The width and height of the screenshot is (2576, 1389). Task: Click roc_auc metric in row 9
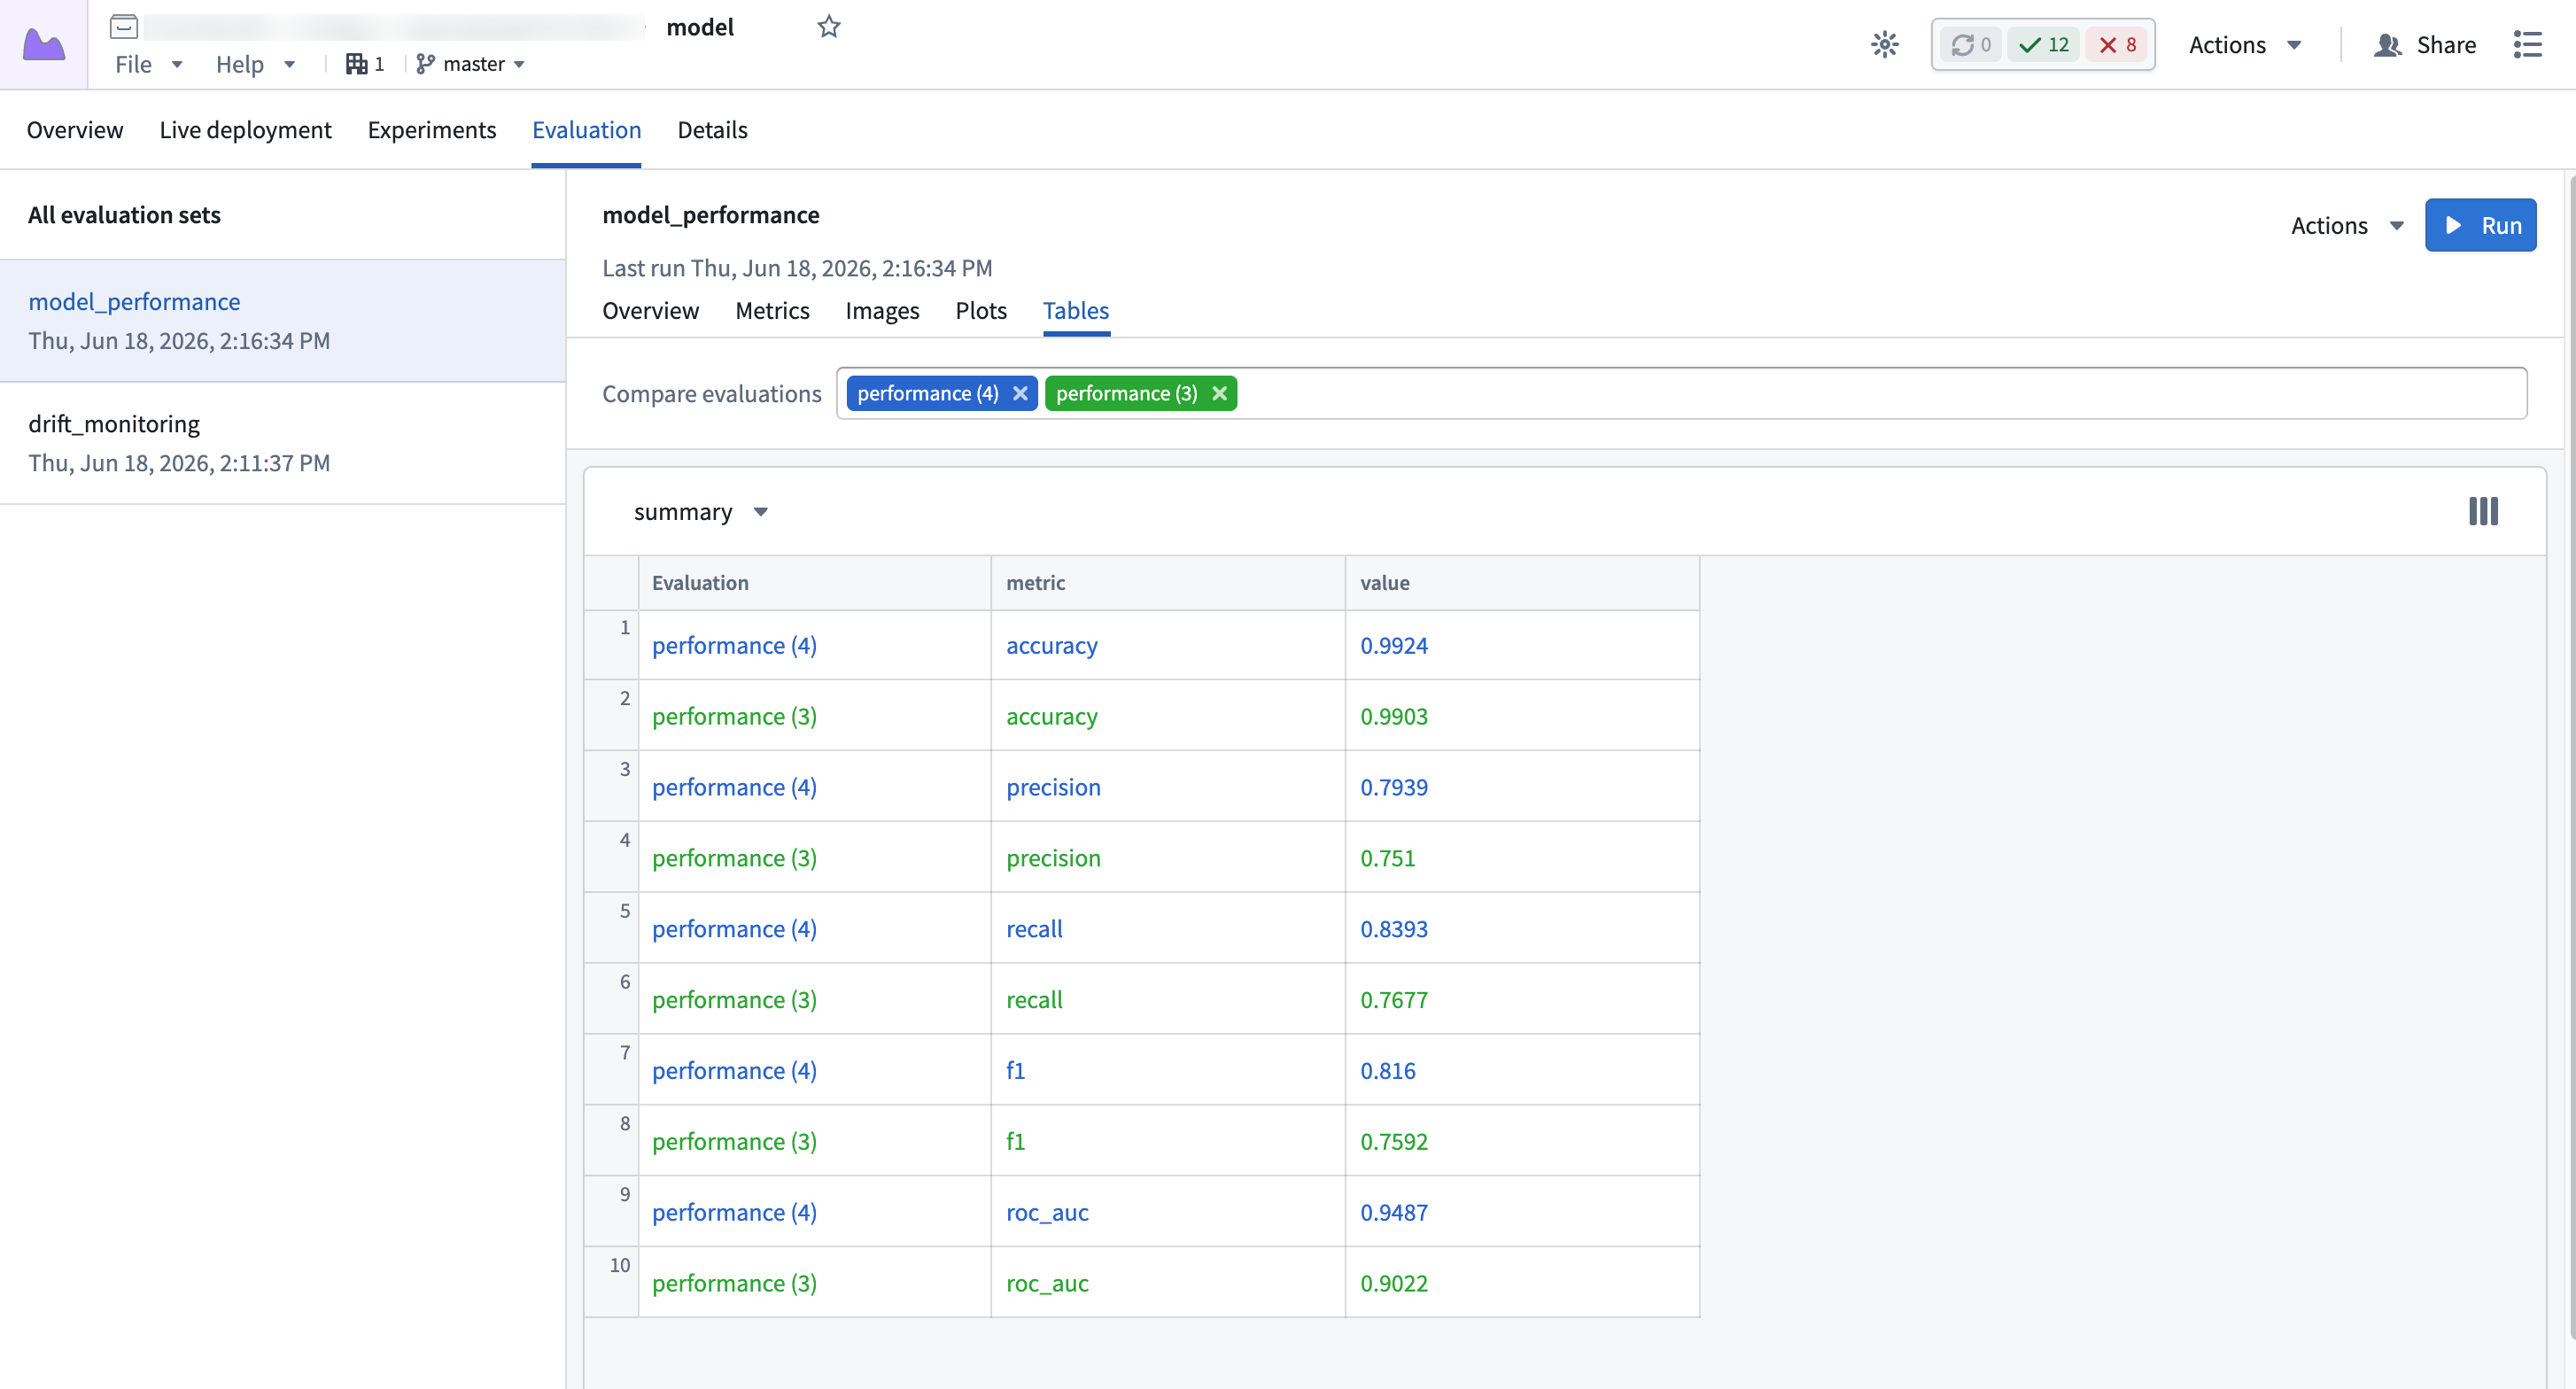pos(1047,1212)
